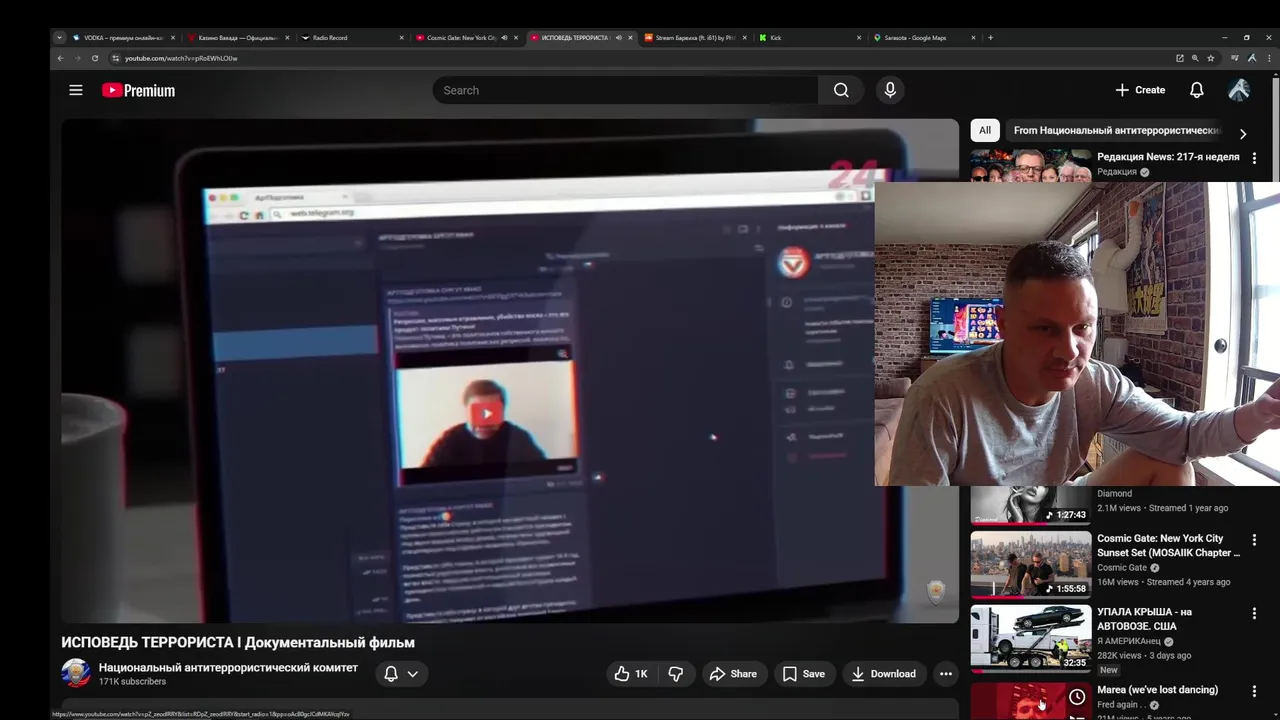1280x720 pixels.
Task: Switch to Radio Record tab
Action: (351, 38)
